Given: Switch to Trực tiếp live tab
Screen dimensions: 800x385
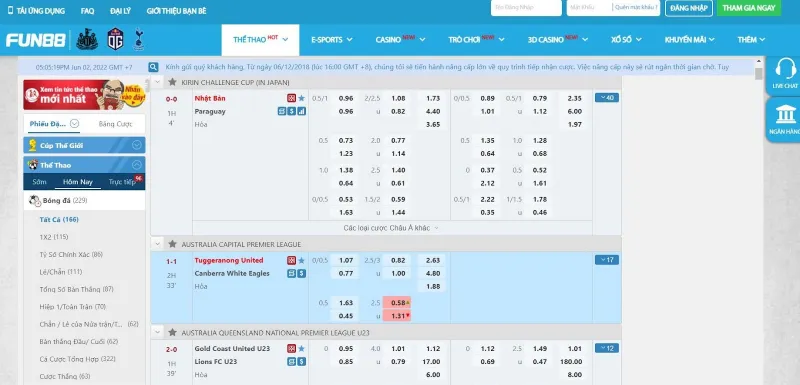Looking at the screenshot, I should click(x=122, y=182).
